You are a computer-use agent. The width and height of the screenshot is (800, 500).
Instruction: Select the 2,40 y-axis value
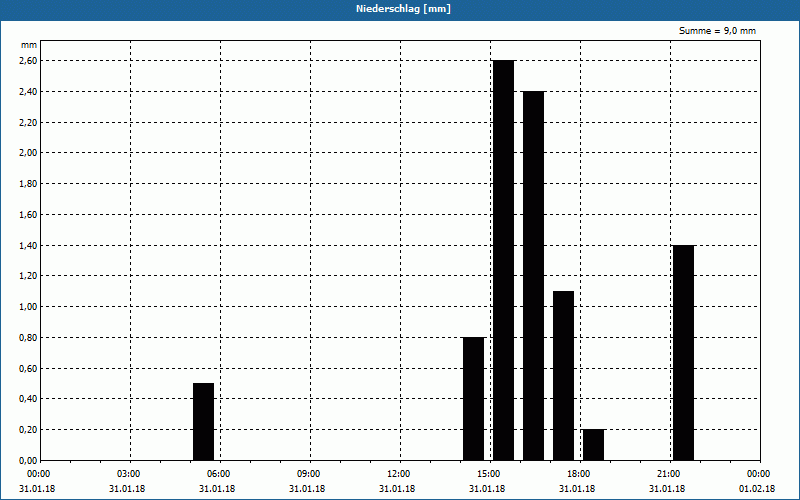pos(28,92)
